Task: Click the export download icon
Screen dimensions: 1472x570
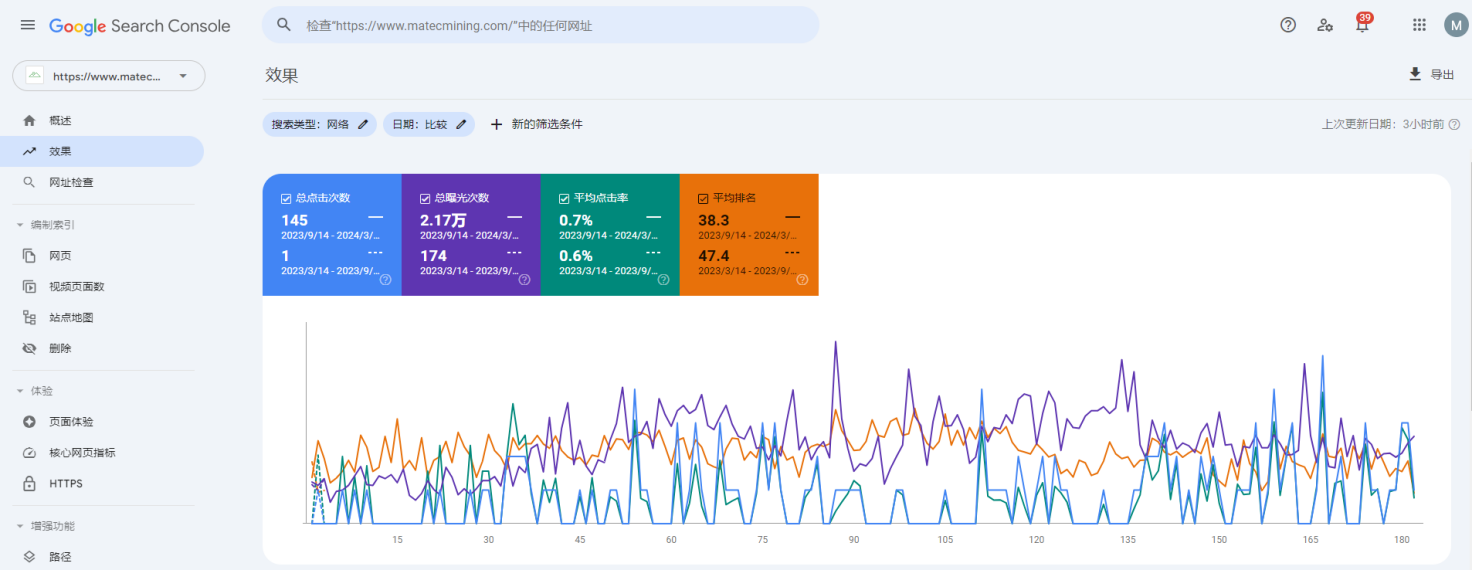Action: 1415,74
